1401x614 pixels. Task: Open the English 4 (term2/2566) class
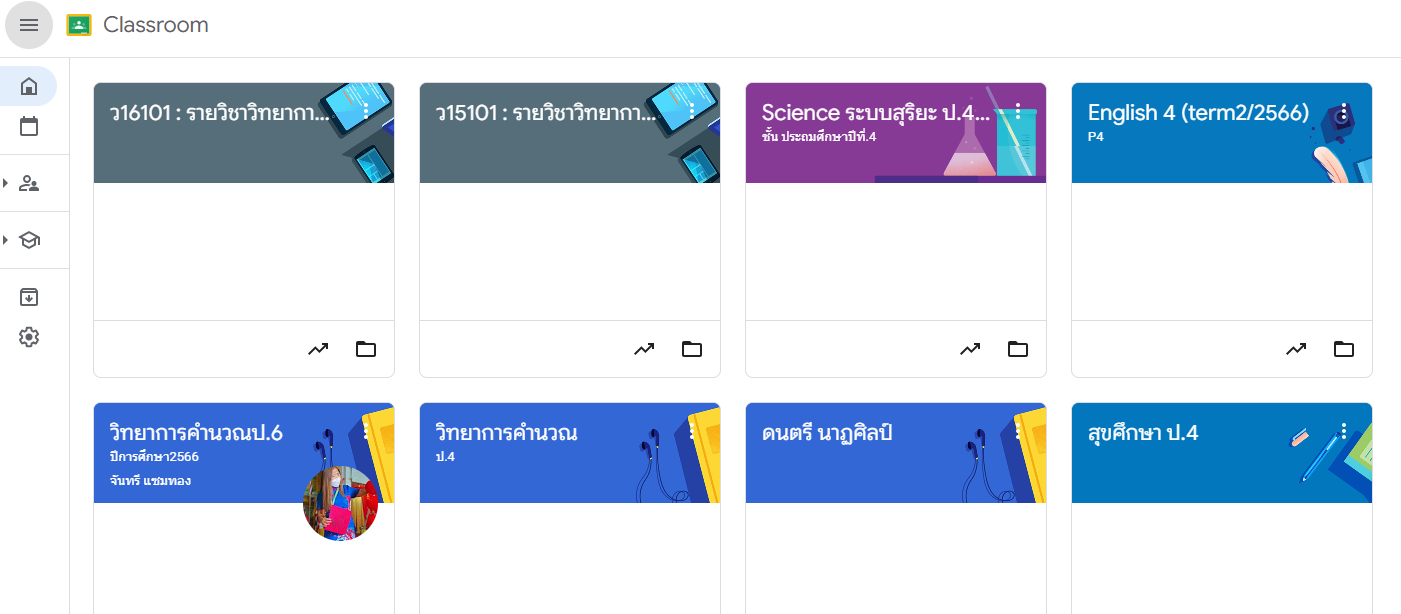point(1198,113)
